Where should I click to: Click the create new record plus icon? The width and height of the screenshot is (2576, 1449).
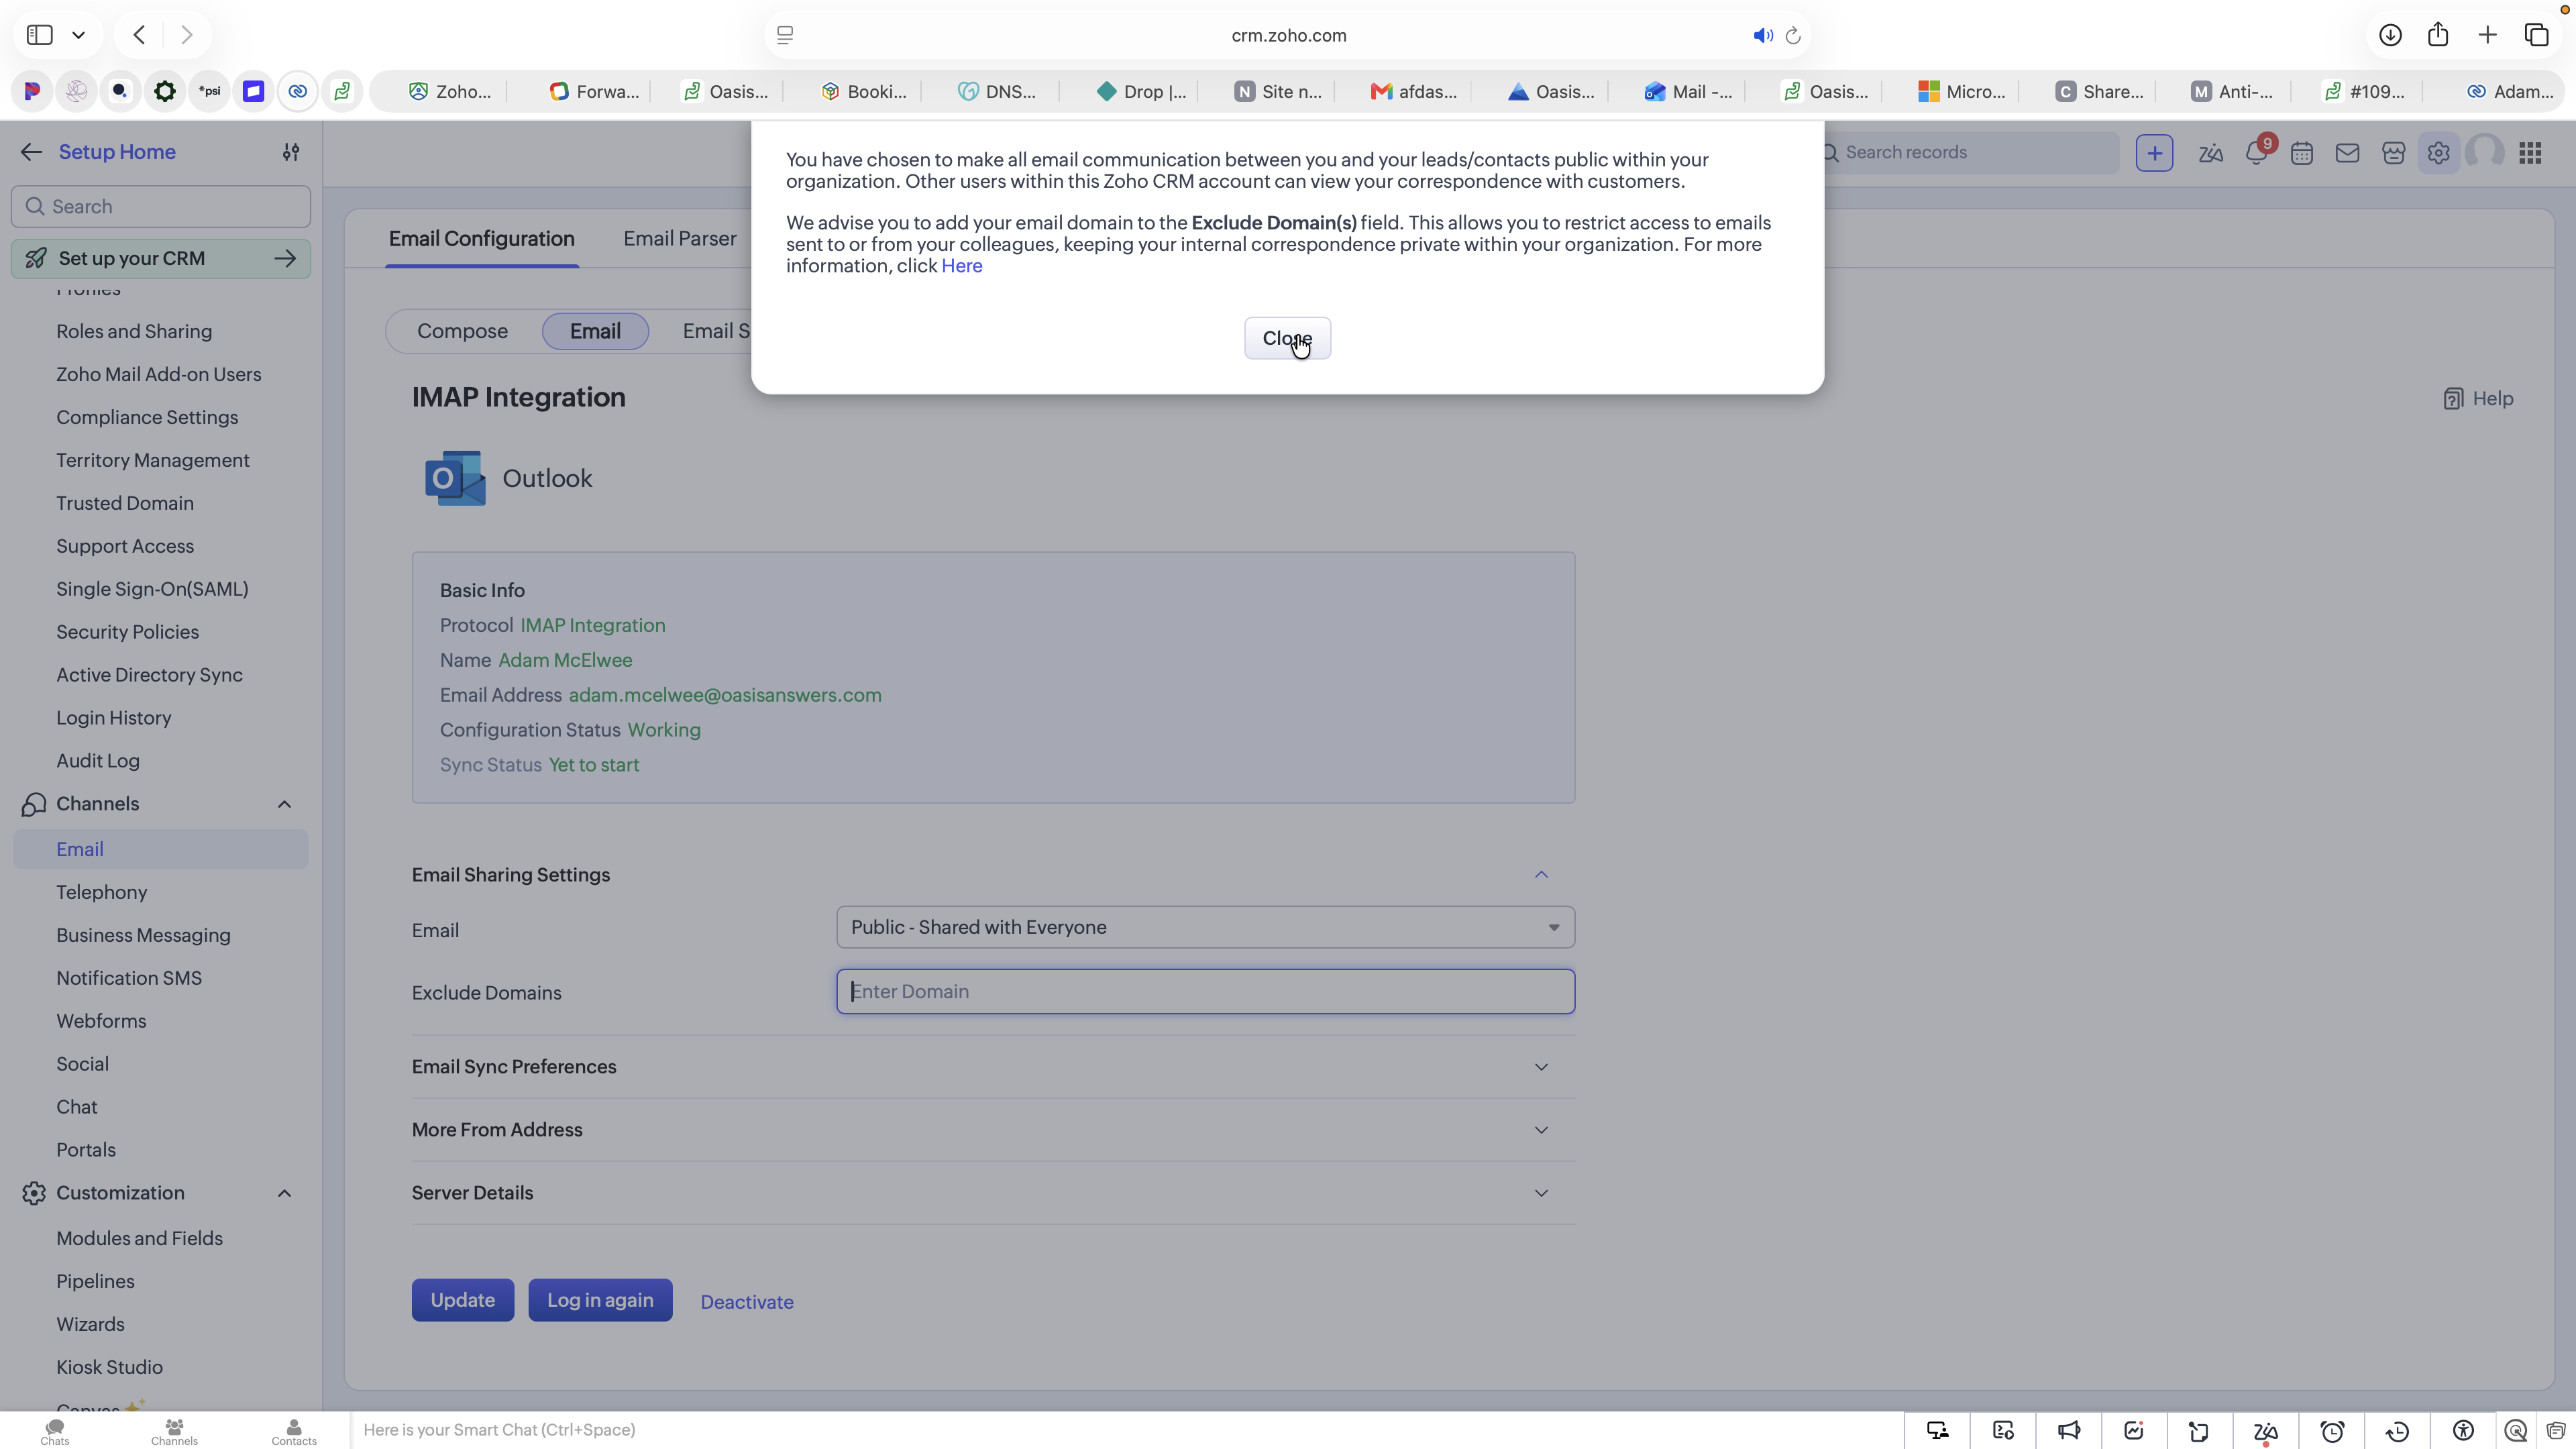(x=2154, y=153)
